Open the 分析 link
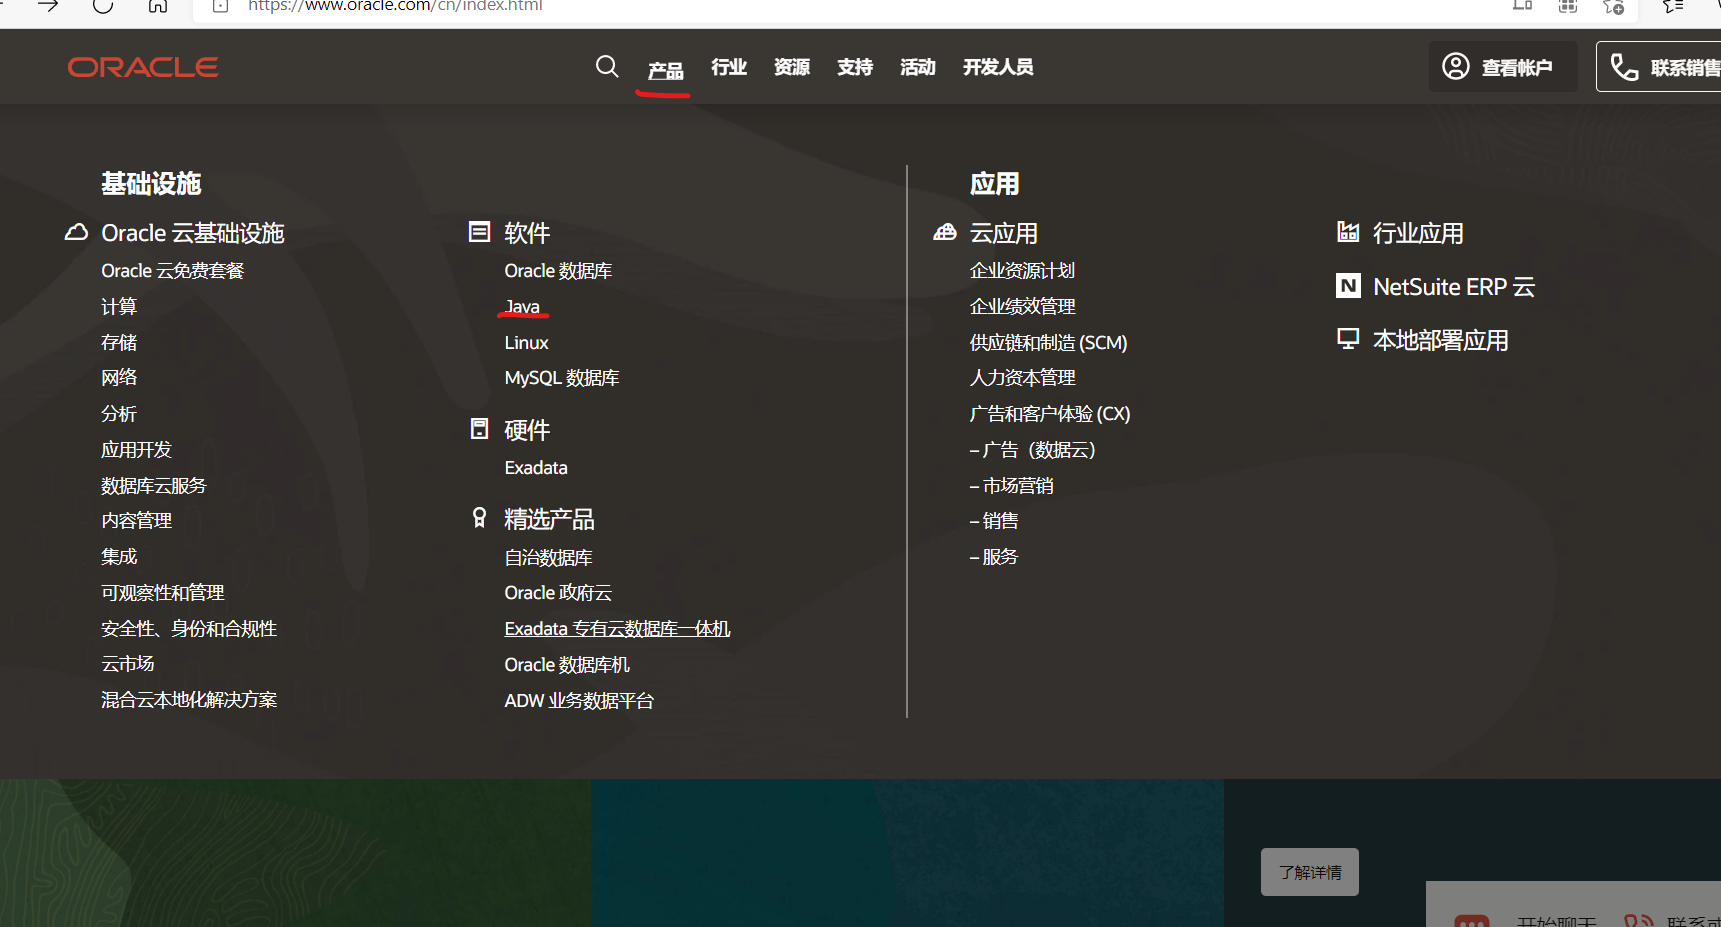This screenshot has height=927, width=1721. 119,414
